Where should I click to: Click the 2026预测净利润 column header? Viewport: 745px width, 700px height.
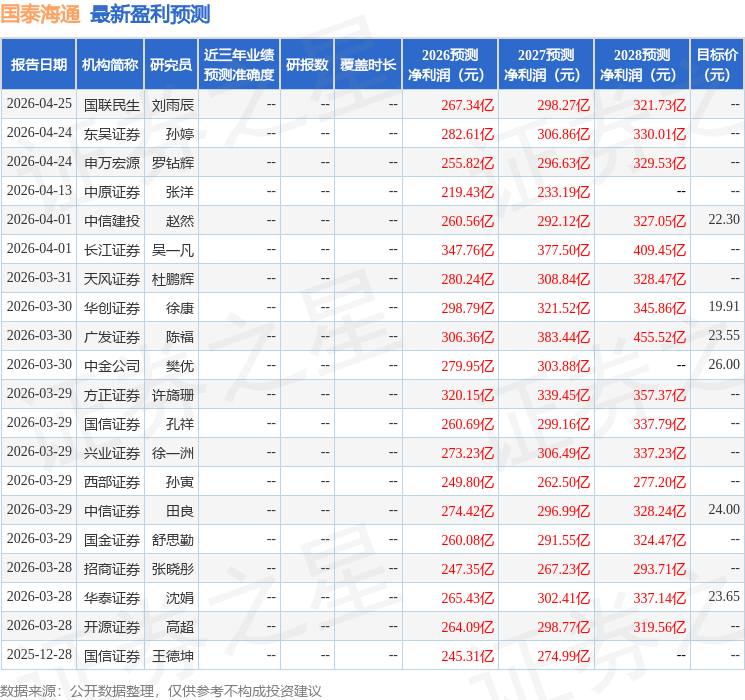pyautogui.click(x=450, y=65)
